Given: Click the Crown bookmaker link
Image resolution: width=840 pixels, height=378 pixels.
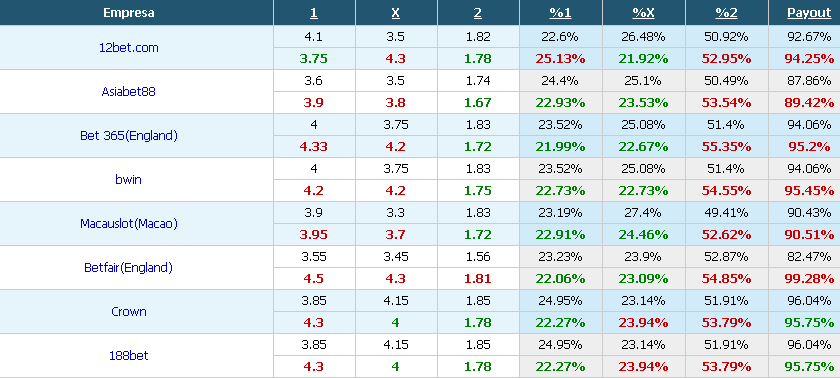Looking at the screenshot, I should tap(129, 311).
